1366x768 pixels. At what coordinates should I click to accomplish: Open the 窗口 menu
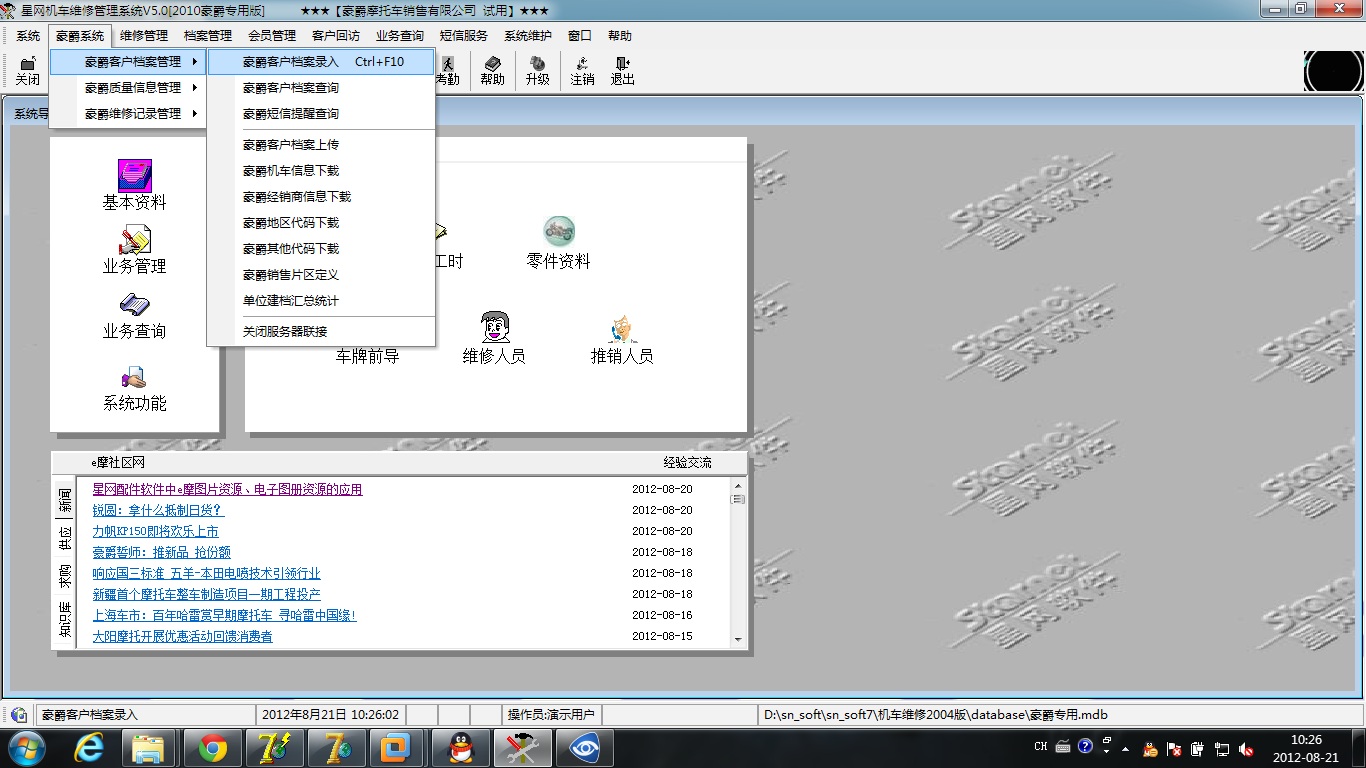click(x=580, y=35)
